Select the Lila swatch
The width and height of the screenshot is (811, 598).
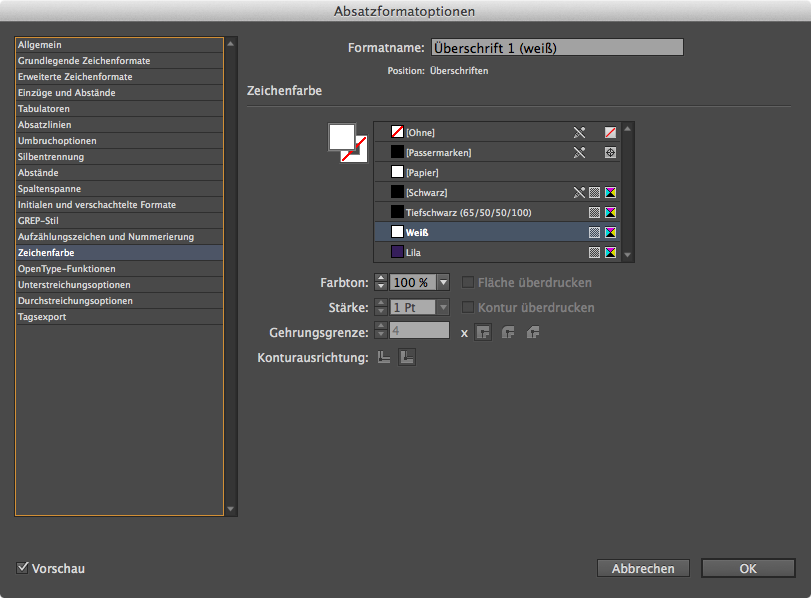point(497,252)
